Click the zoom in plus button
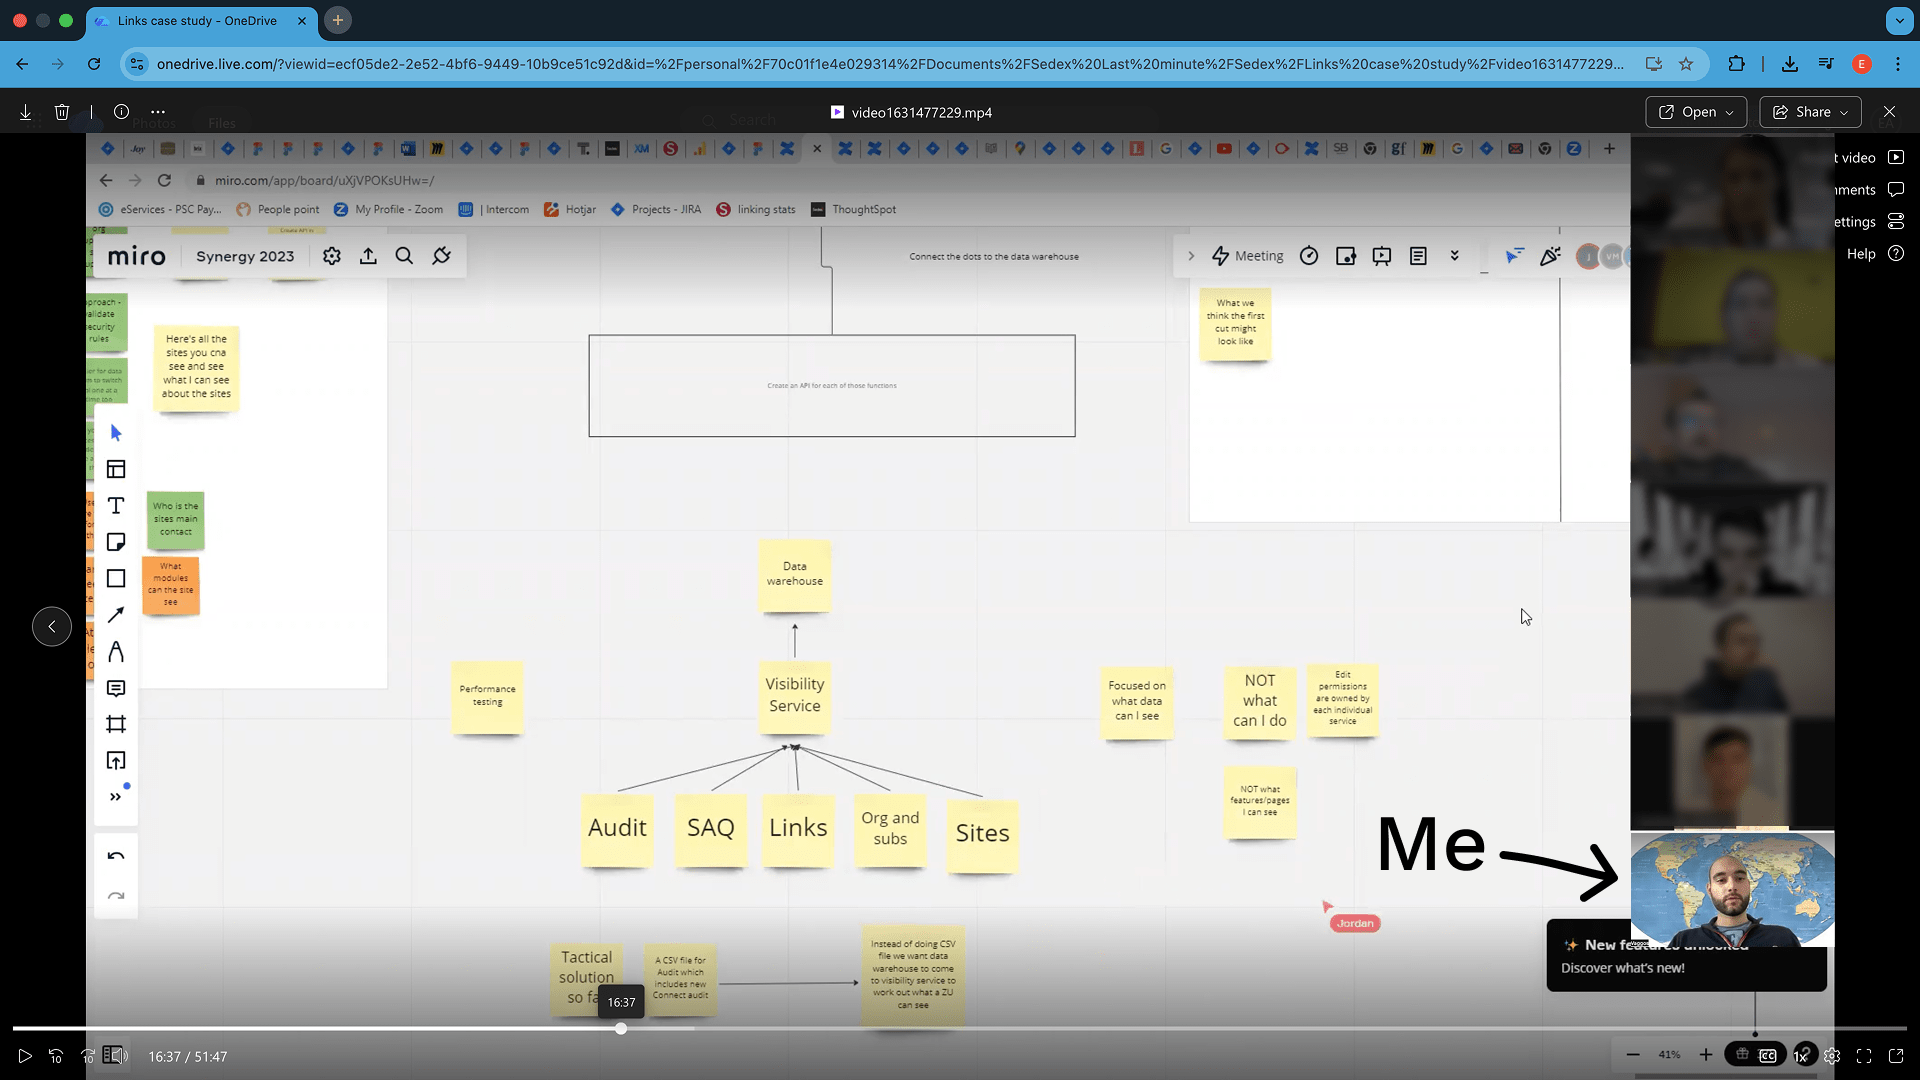This screenshot has width=1920, height=1080. (1706, 1055)
